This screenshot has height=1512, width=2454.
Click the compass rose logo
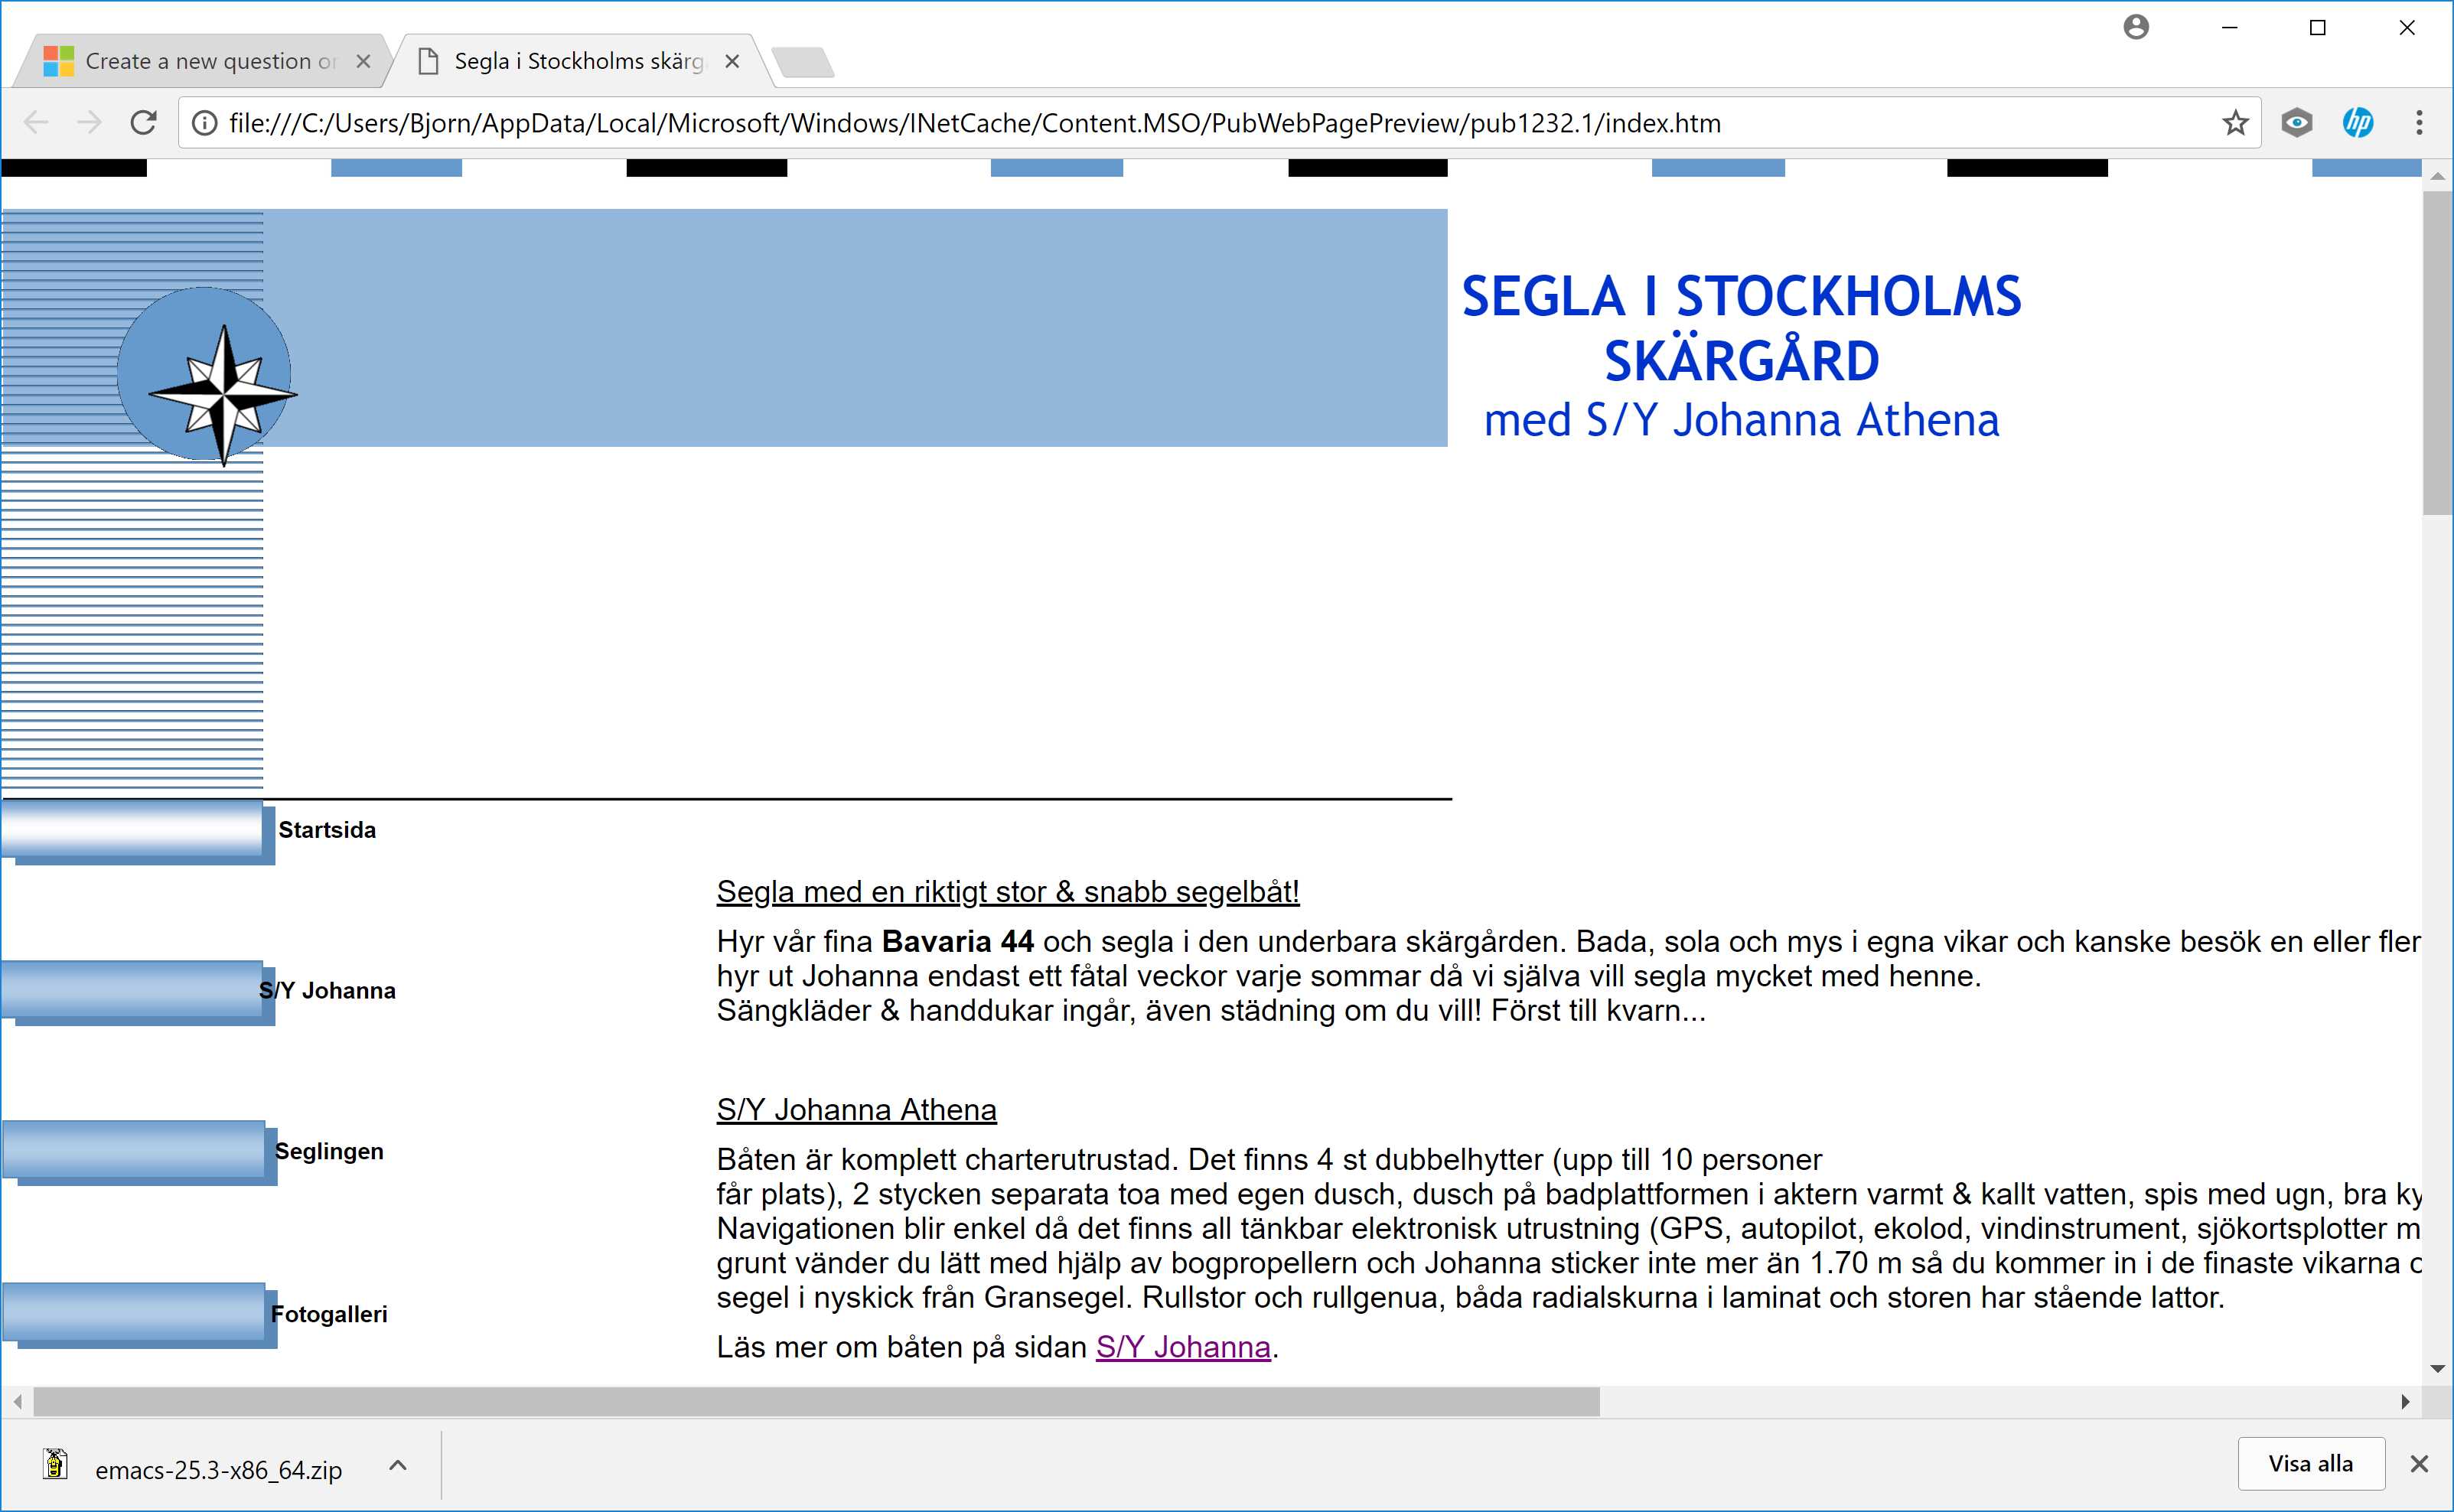click(x=222, y=394)
